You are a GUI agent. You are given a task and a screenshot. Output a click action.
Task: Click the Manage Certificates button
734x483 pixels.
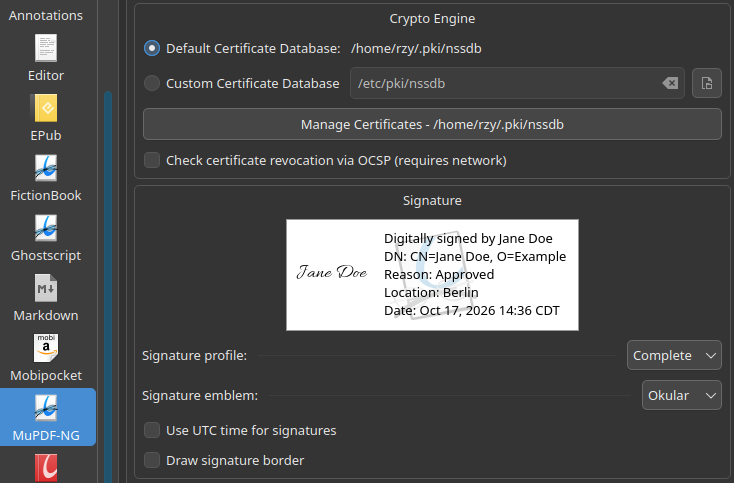point(432,124)
